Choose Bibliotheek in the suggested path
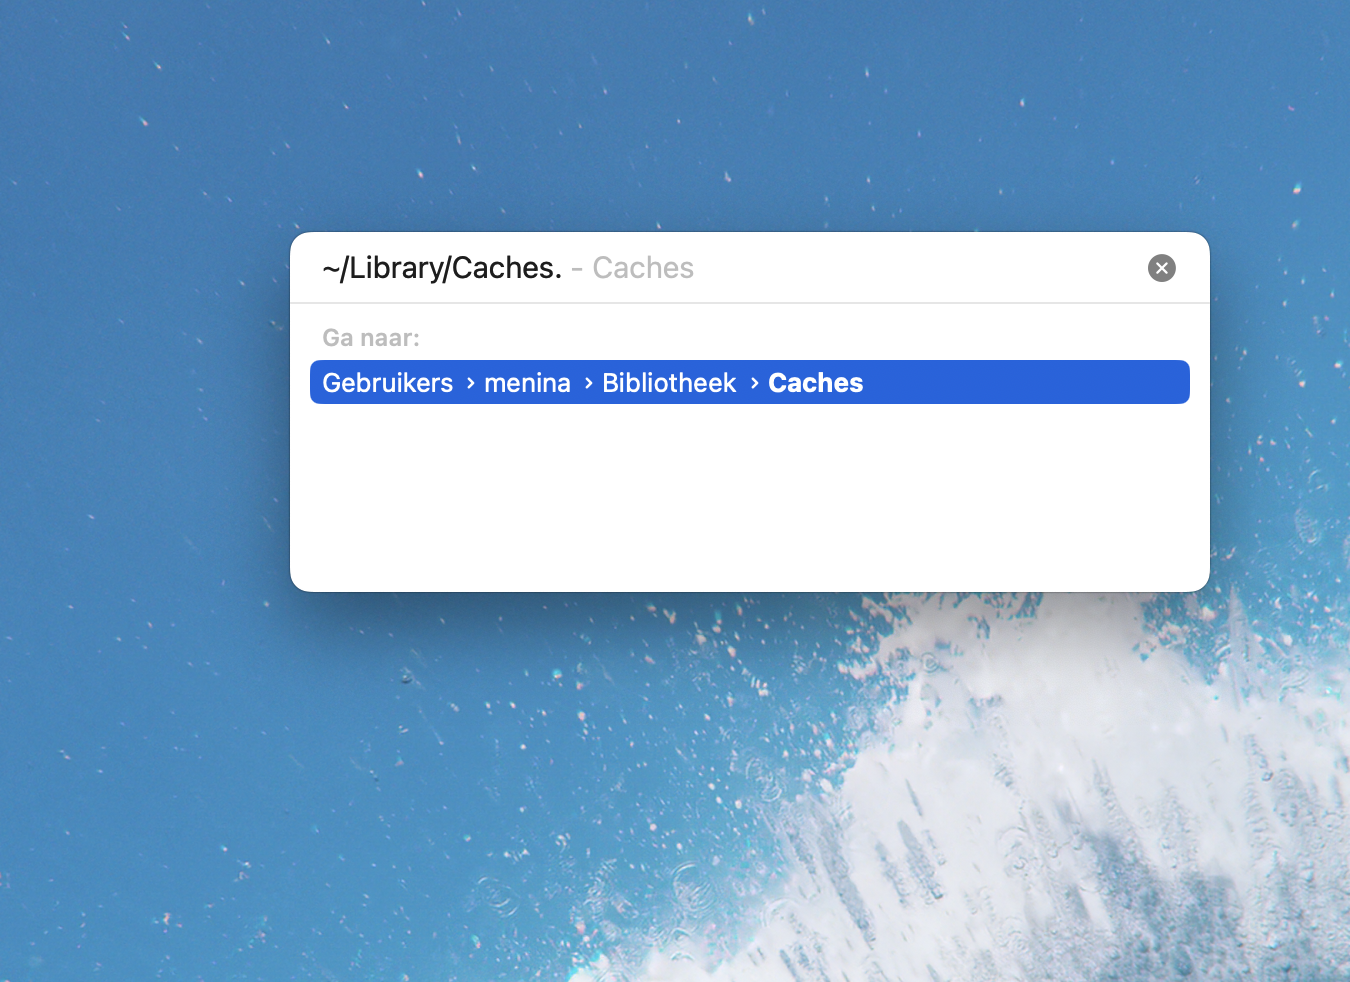This screenshot has height=982, width=1350. [668, 383]
